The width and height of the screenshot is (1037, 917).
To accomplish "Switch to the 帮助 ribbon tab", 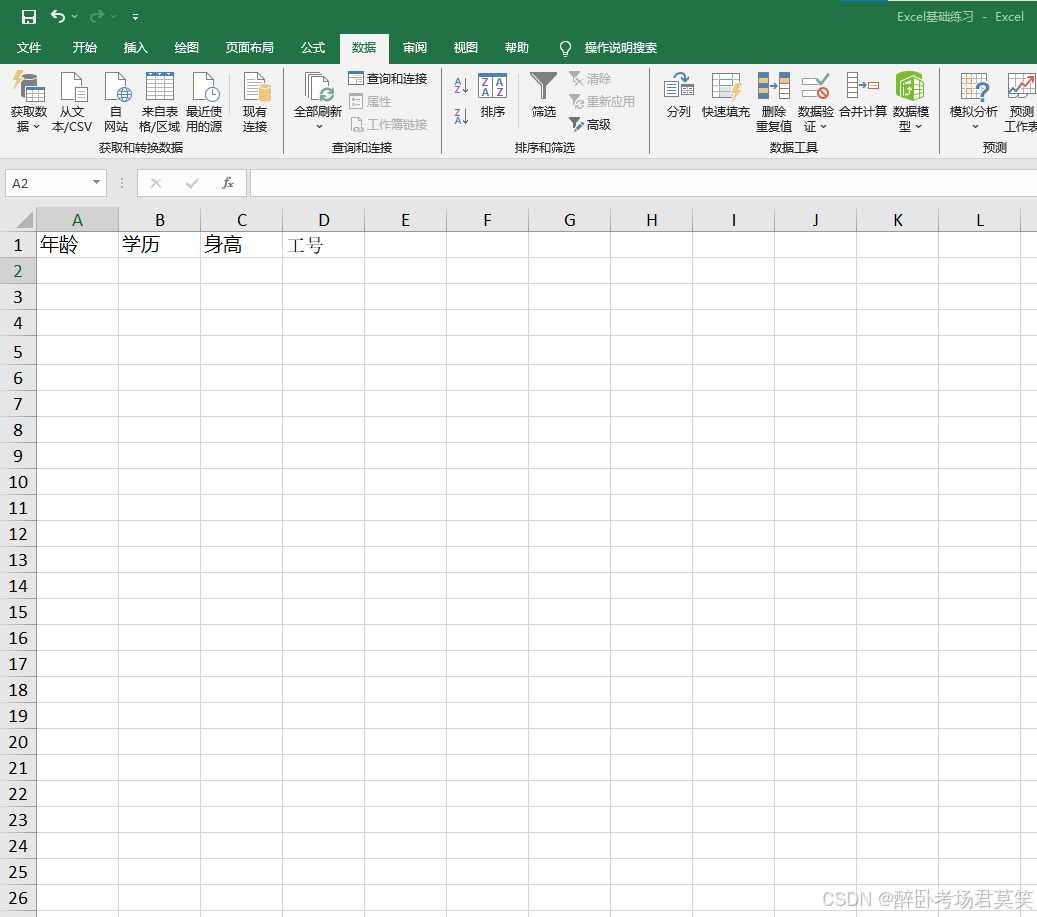I will [517, 48].
